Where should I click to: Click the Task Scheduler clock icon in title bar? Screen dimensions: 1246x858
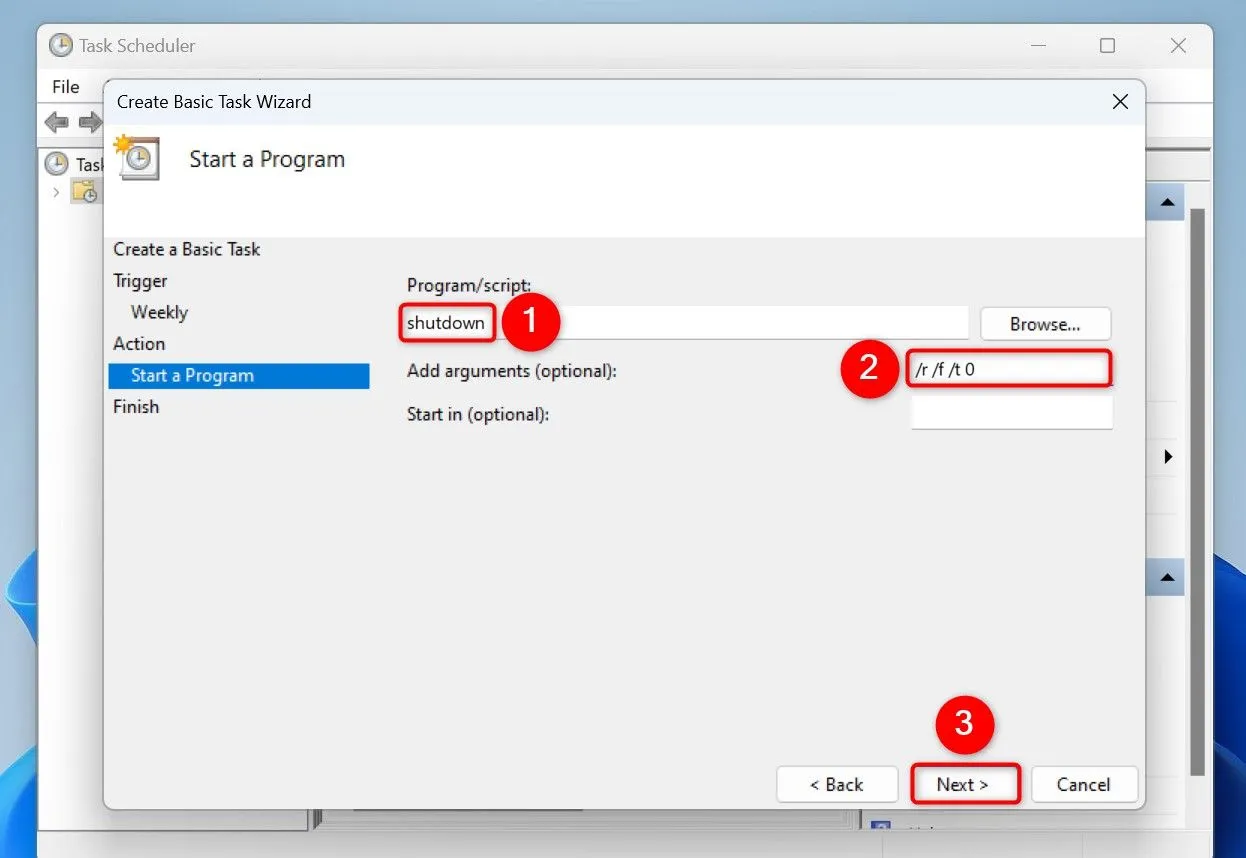pyautogui.click(x=61, y=45)
